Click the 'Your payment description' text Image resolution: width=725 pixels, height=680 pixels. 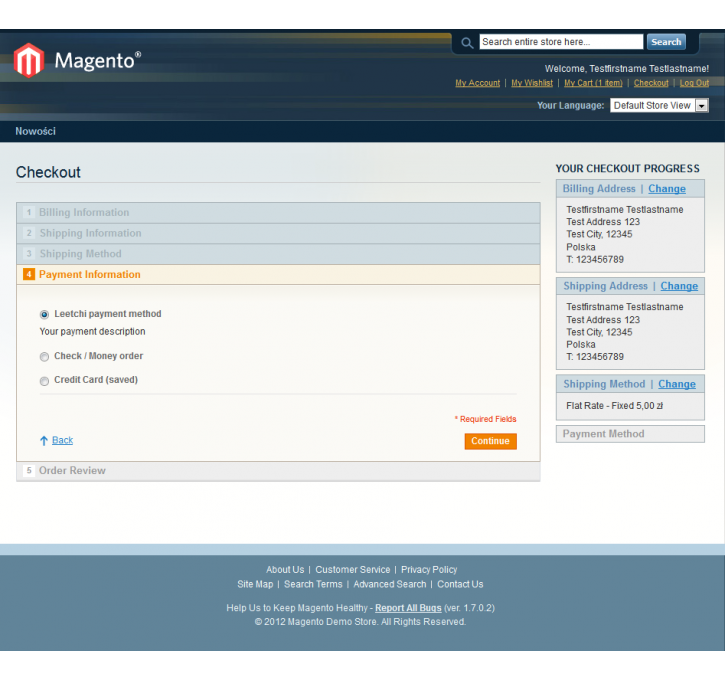pyautogui.click(x=92, y=331)
